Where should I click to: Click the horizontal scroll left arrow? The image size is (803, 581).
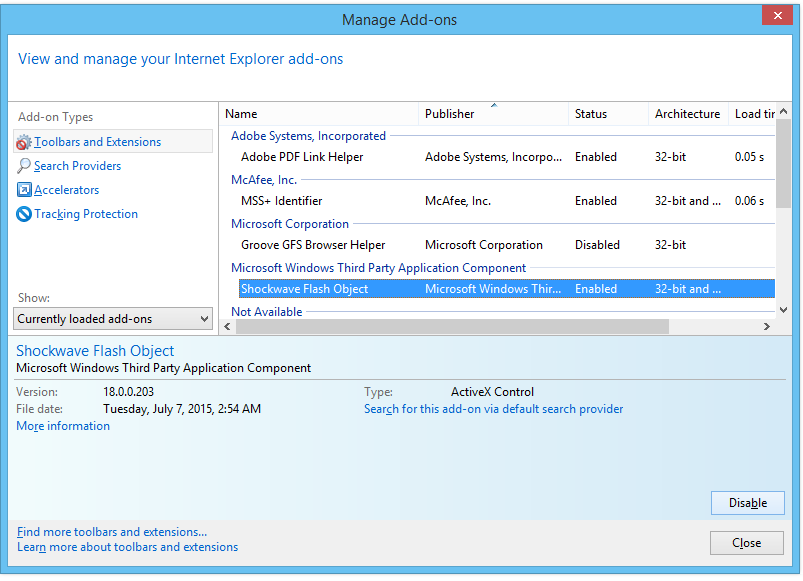(227, 327)
